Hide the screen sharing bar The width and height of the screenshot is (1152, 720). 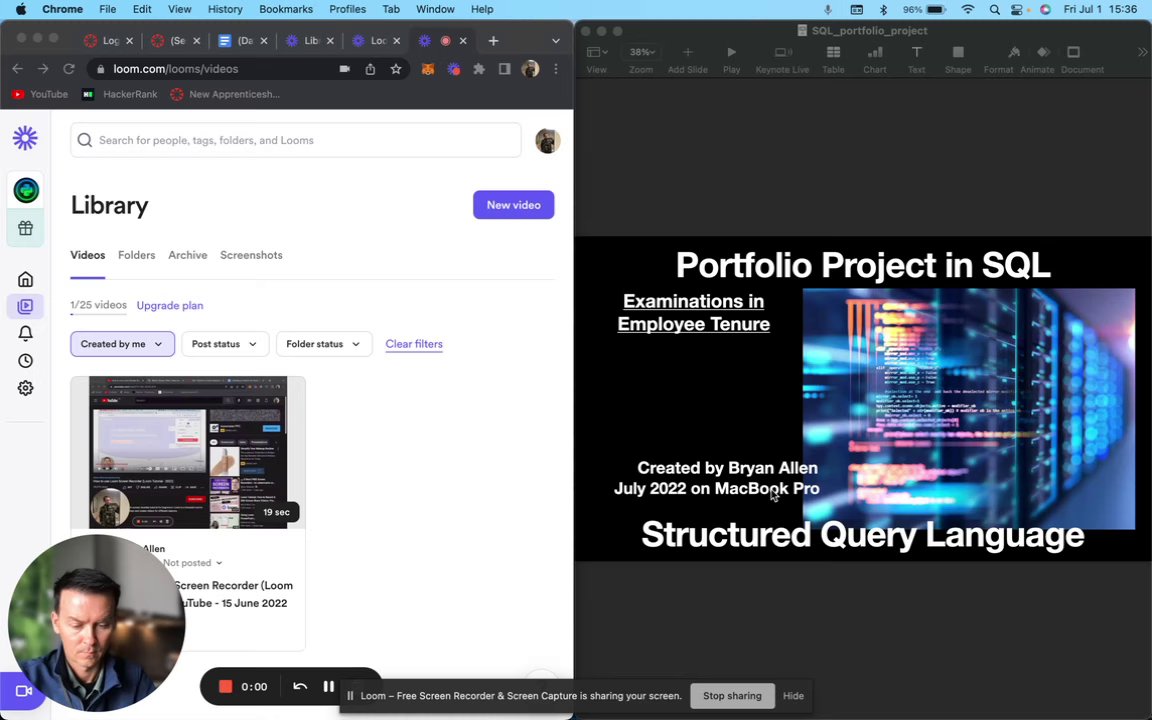coord(793,696)
